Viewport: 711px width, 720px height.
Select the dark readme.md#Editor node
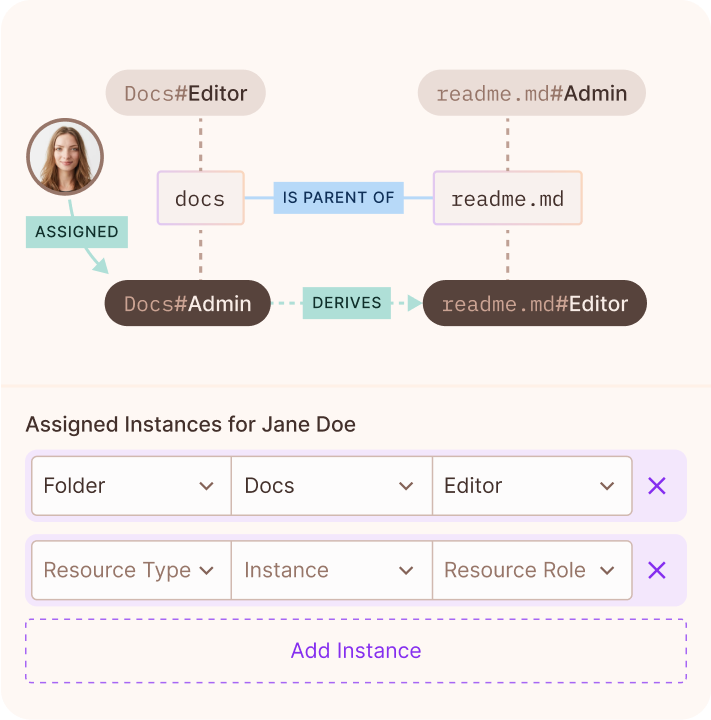click(534, 303)
